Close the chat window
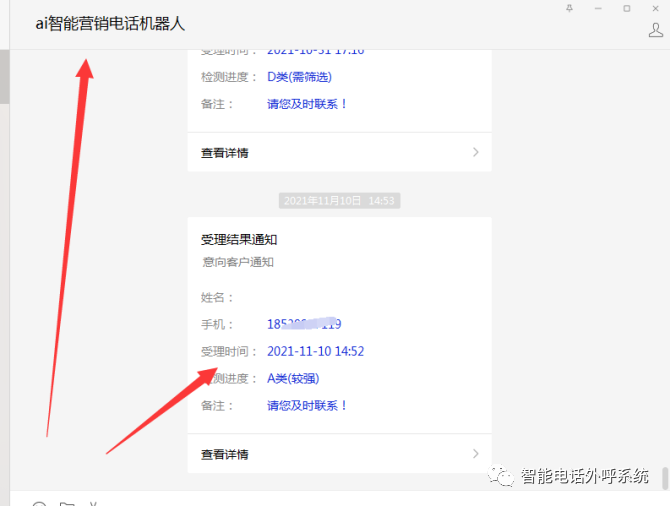Screen dimensions: 670x506 655,9
